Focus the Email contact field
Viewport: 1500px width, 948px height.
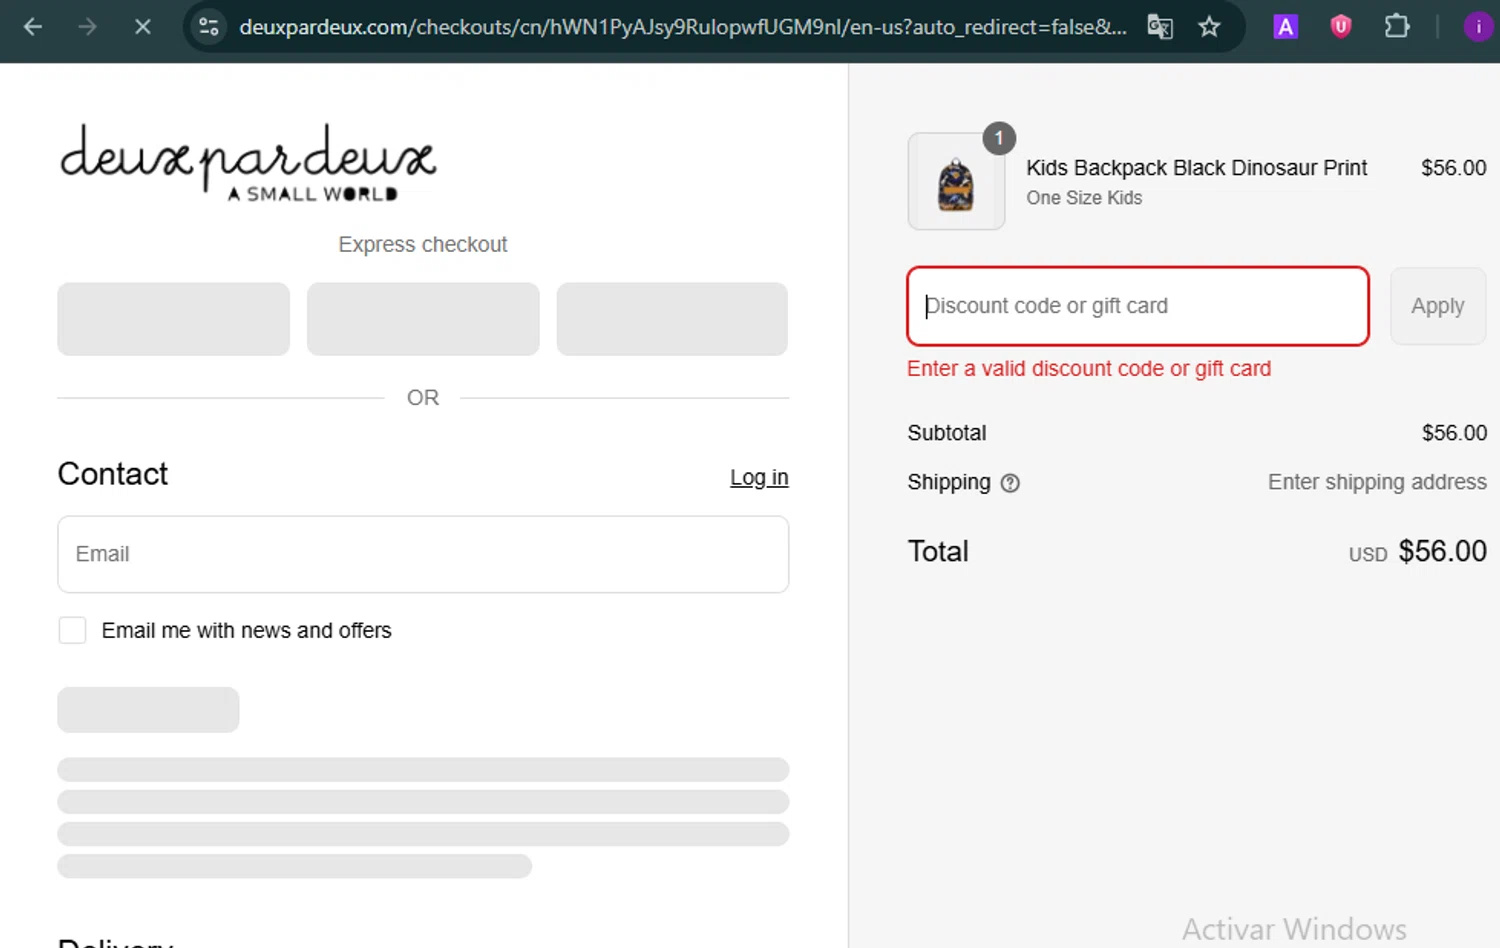coord(423,554)
